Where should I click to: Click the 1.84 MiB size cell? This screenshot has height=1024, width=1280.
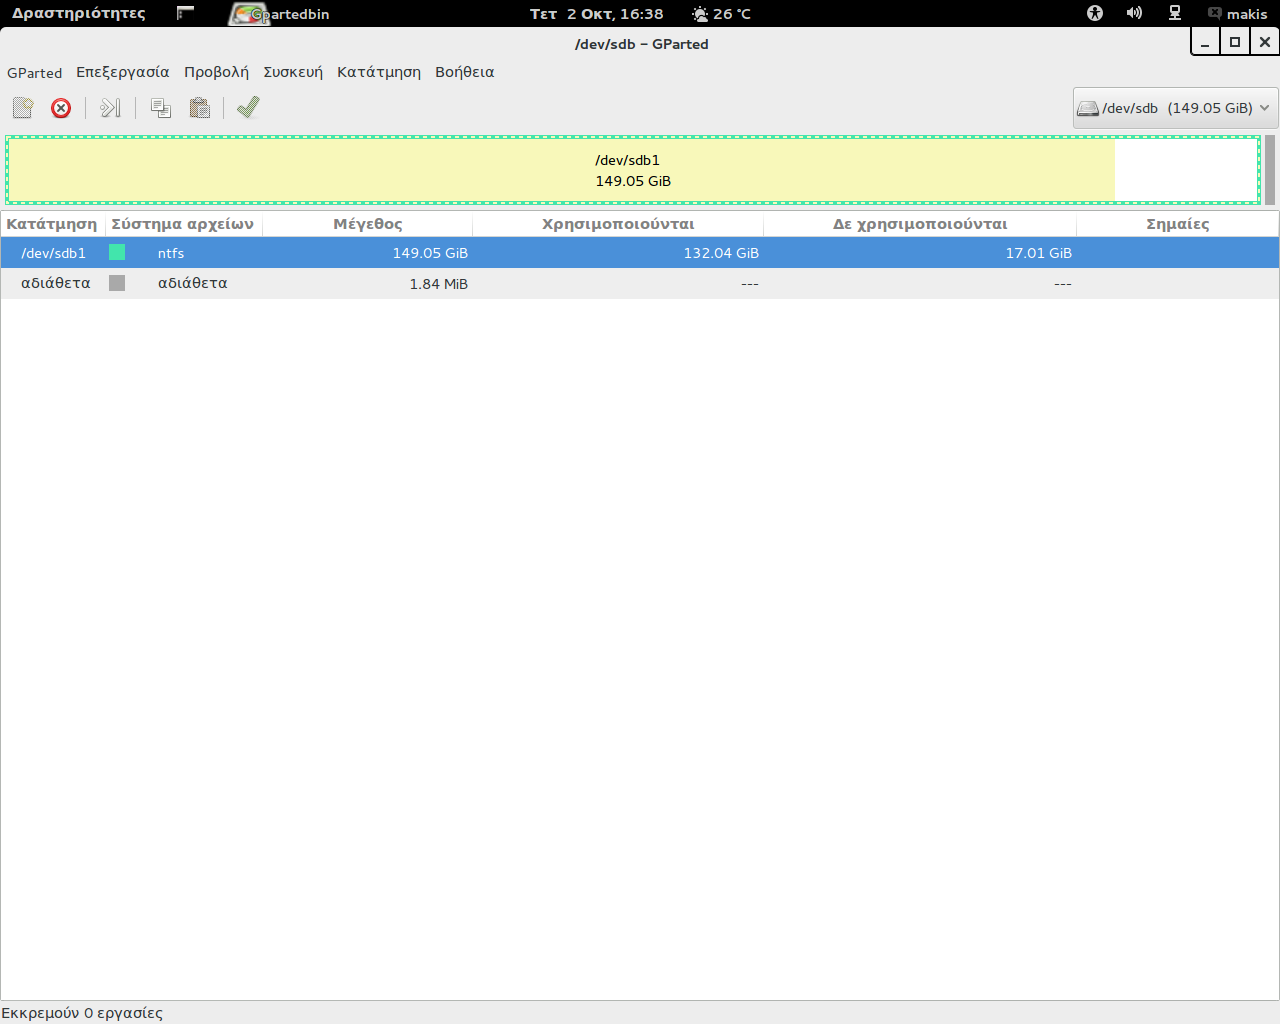click(438, 284)
